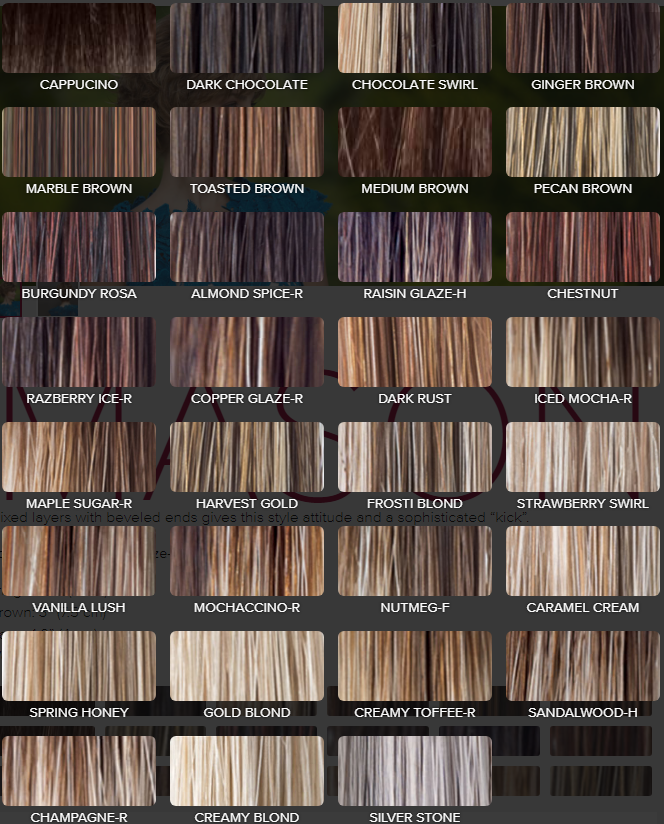Click the CARAMEL CREAM label text
Image resolution: width=664 pixels, height=824 pixels.
[x=583, y=608]
